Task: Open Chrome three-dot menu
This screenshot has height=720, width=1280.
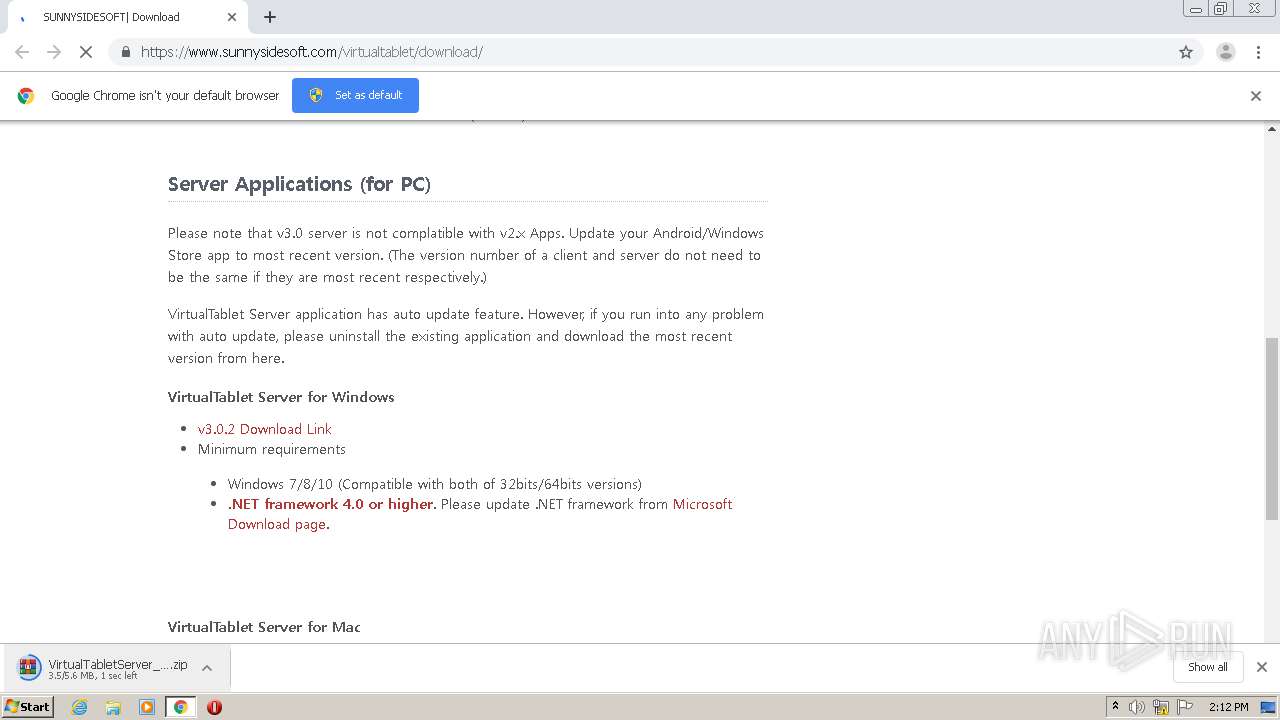Action: coord(1259,52)
